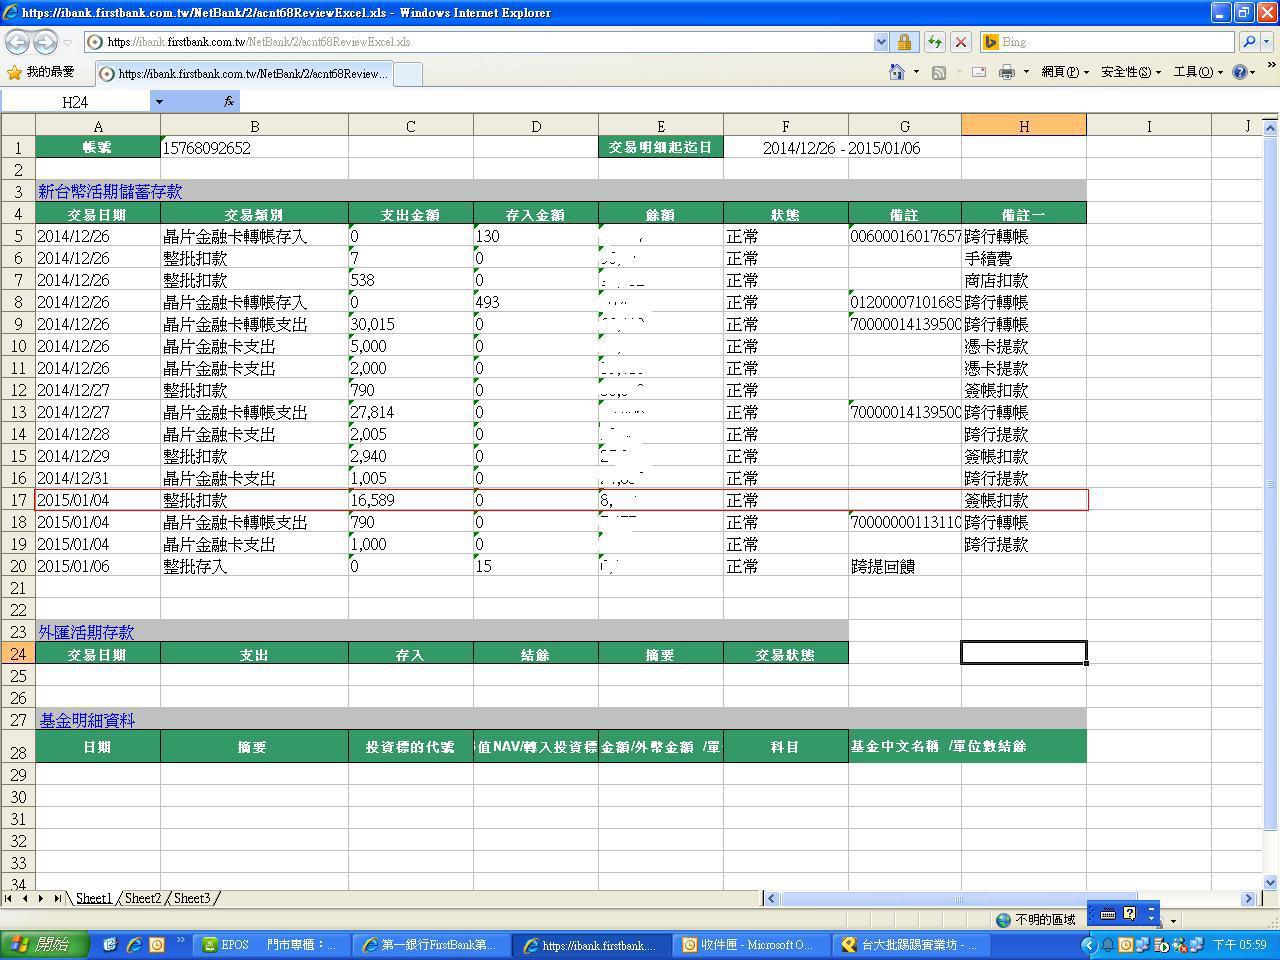Expand the address bar dropdown

(x=881, y=42)
